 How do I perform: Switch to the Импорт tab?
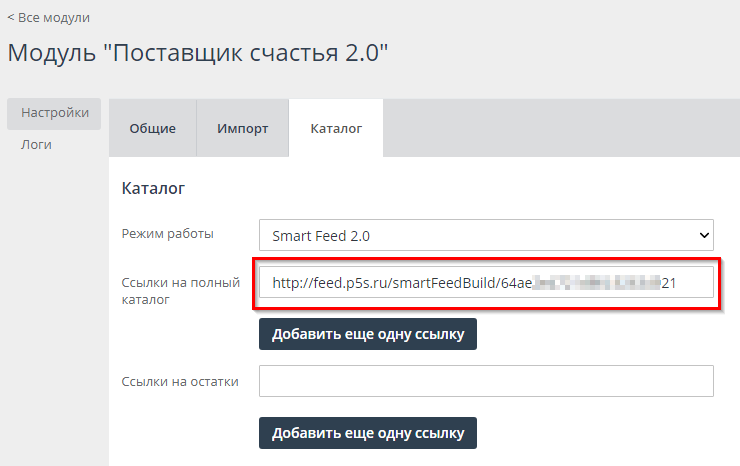coord(242,128)
